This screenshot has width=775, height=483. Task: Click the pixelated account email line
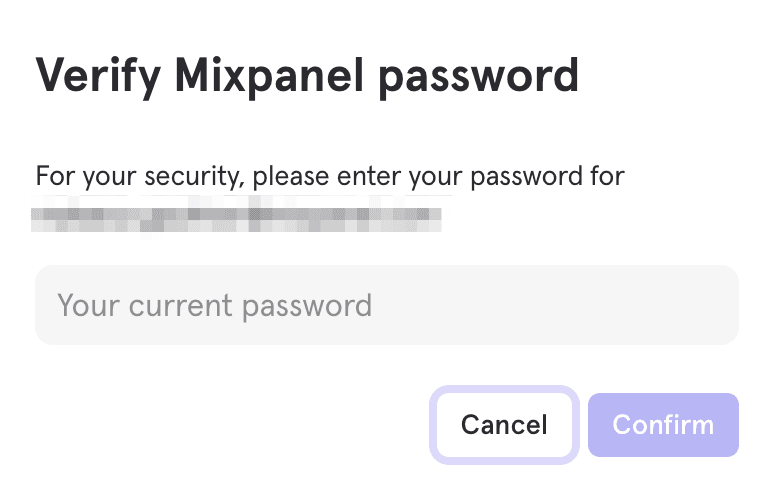pos(236,215)
